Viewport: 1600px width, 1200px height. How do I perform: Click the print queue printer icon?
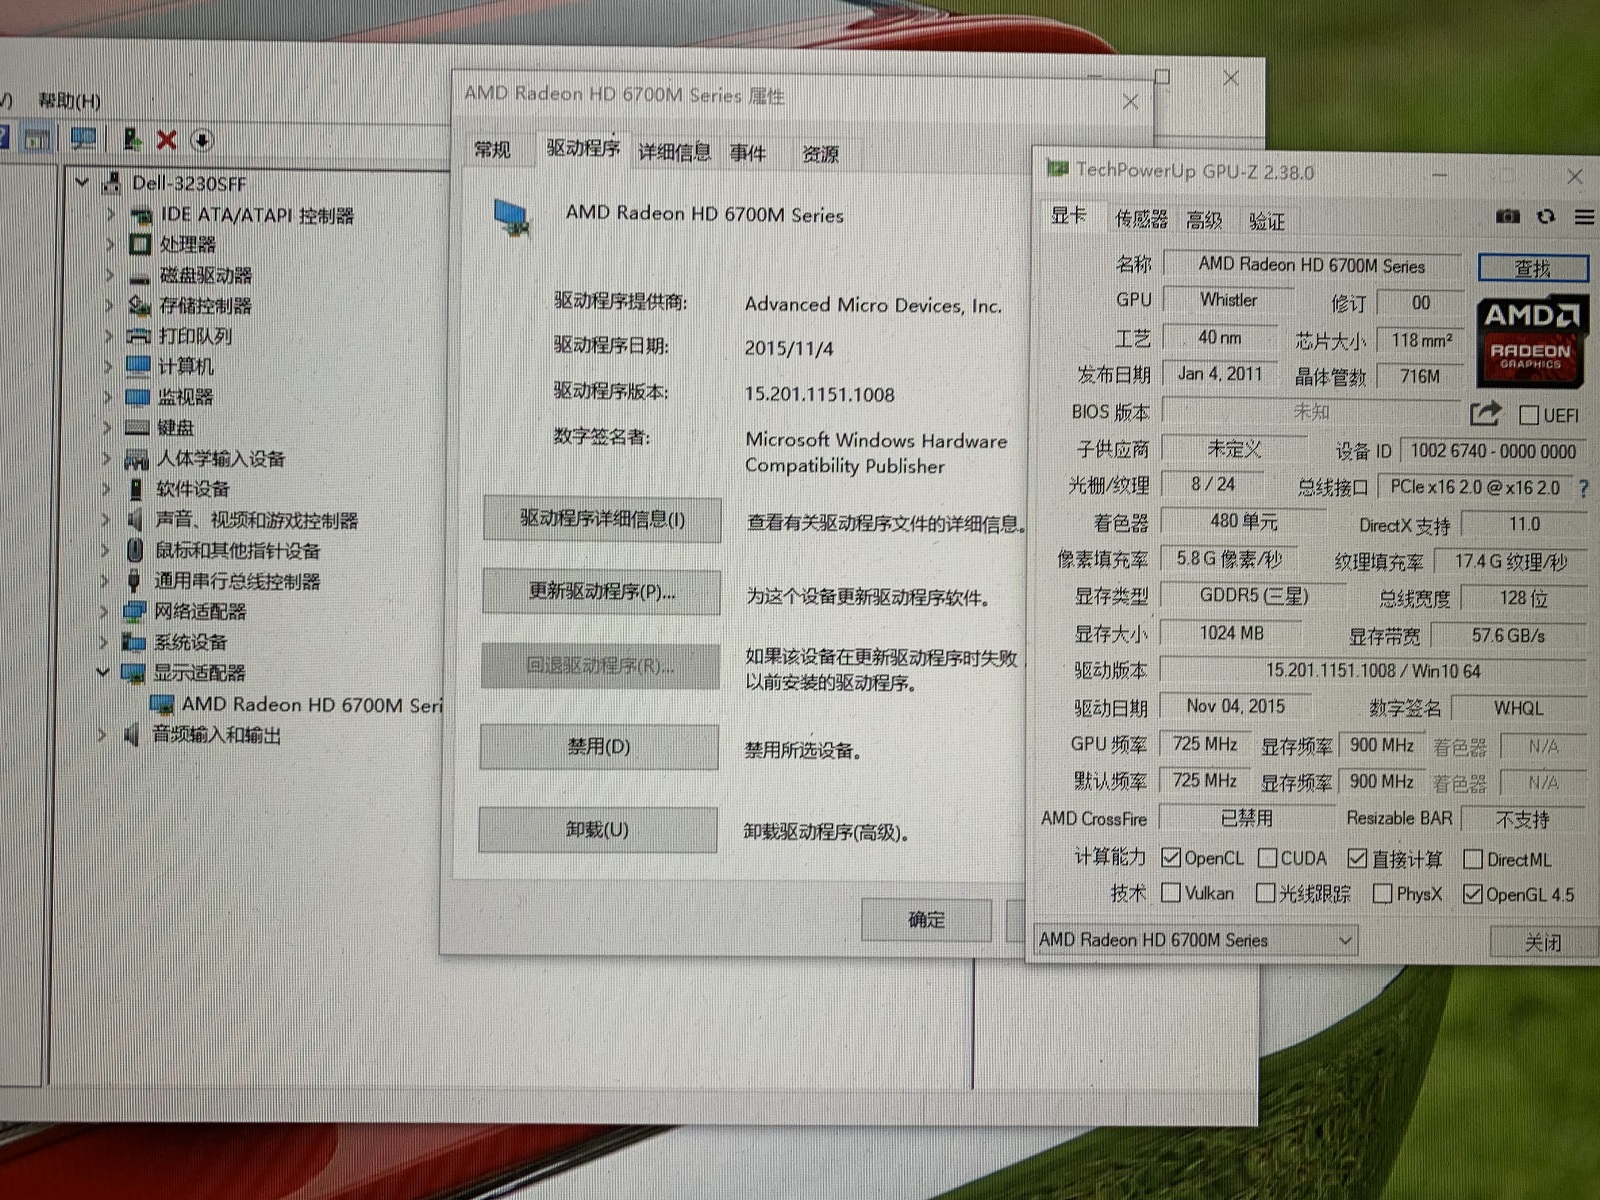(x=138, y=336)
